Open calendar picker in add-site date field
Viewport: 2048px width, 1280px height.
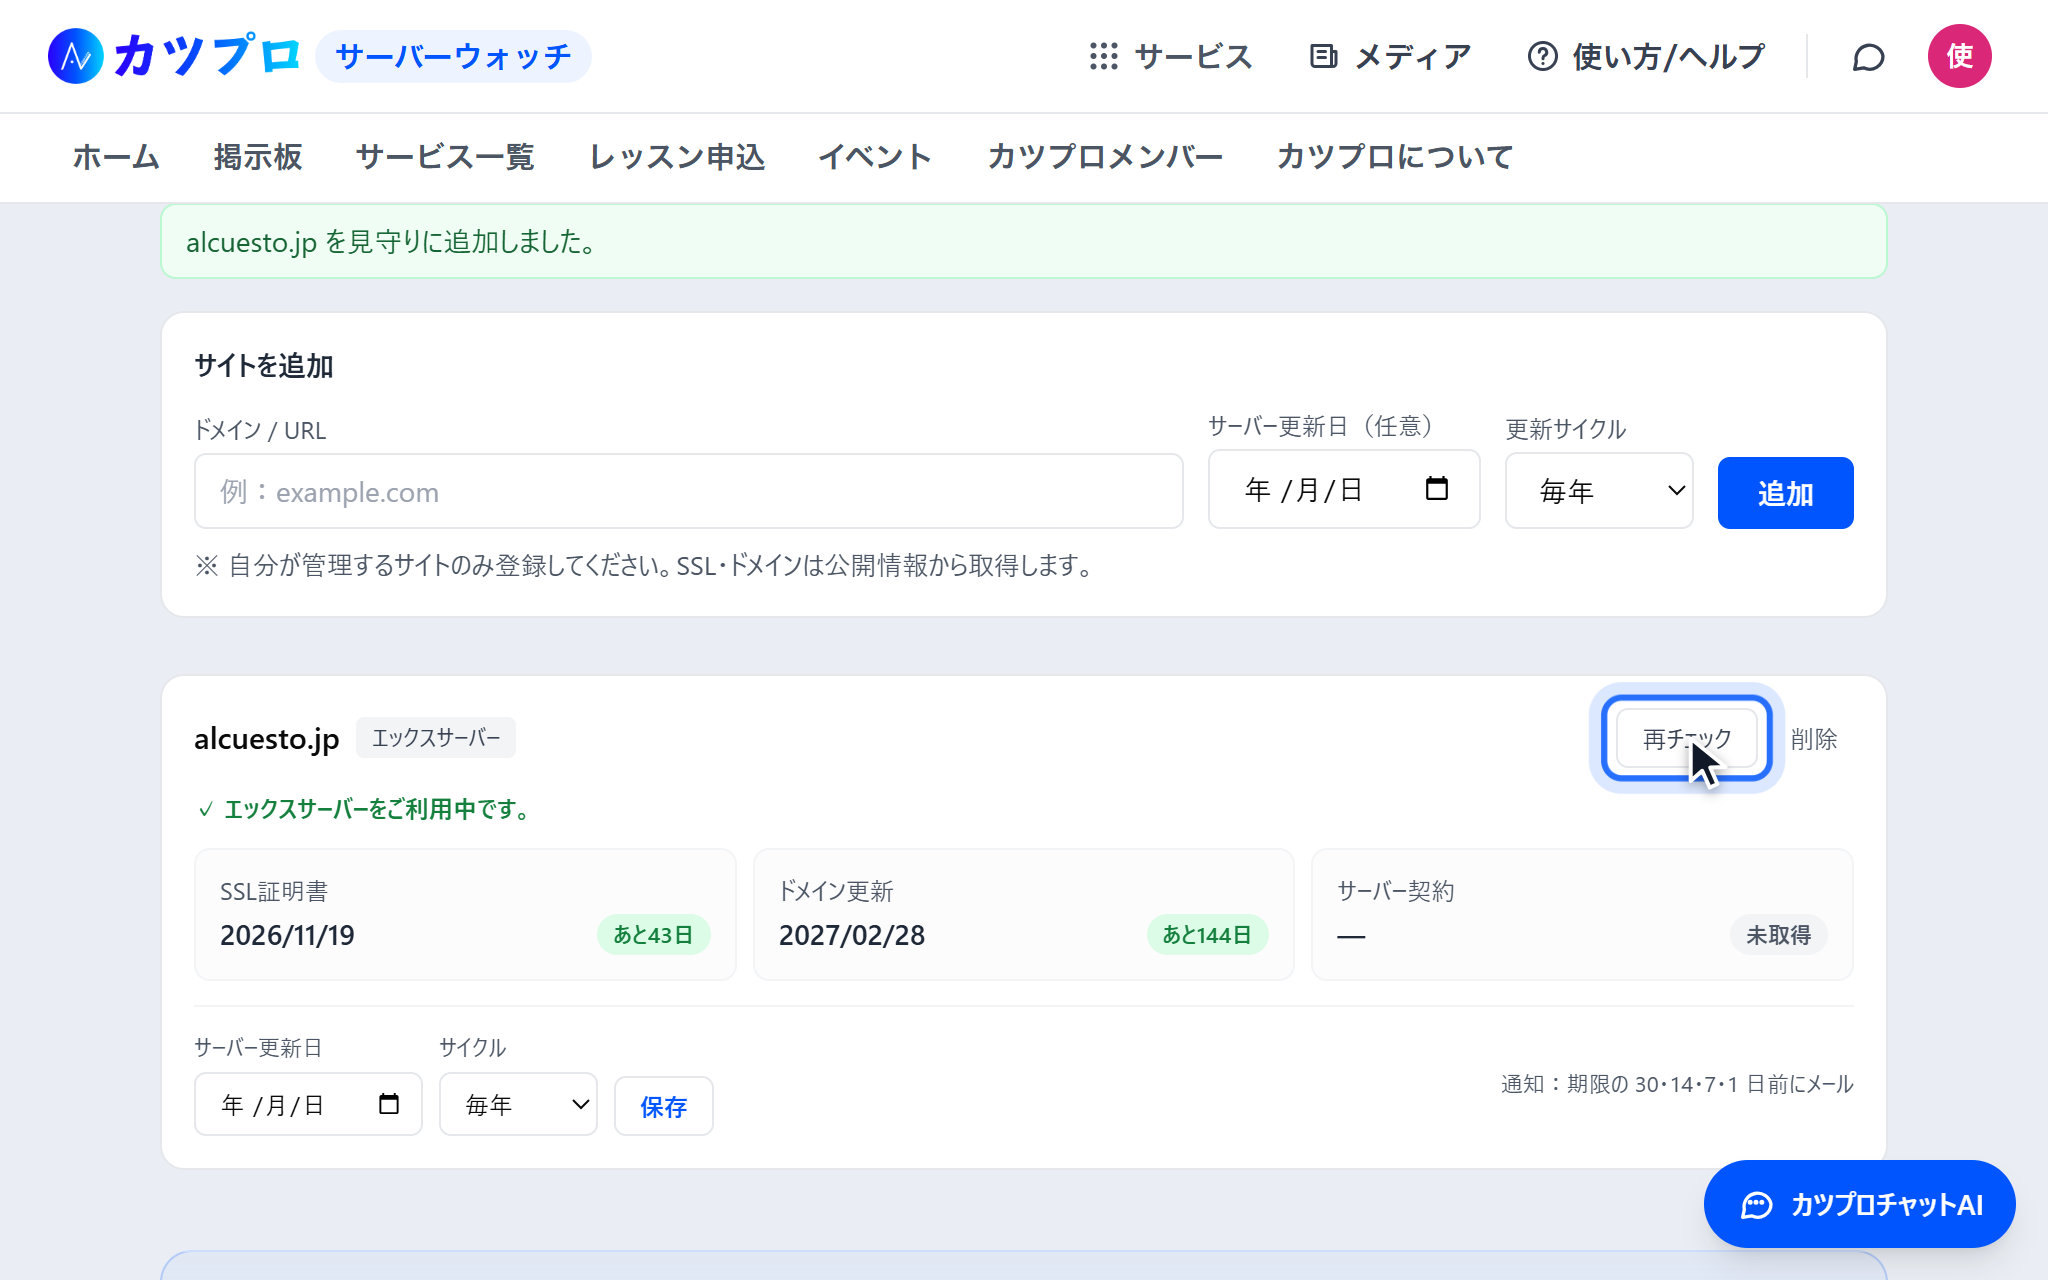pyautogui.click(x=1436, y=489)
